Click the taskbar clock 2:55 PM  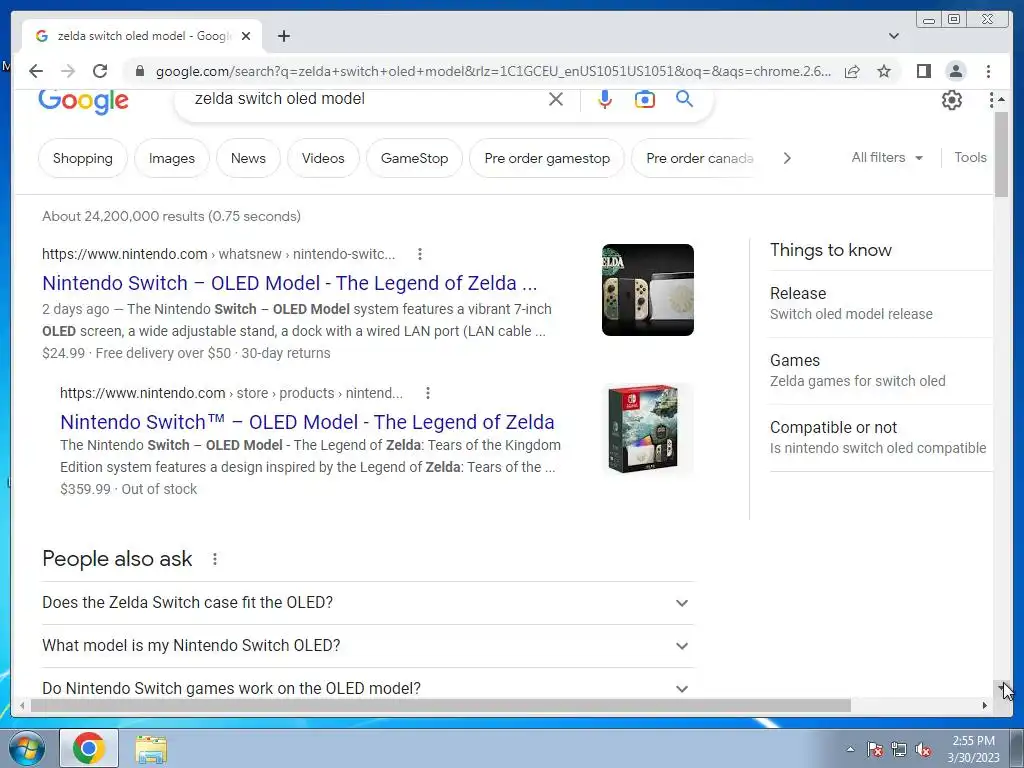tap(973, 749)
